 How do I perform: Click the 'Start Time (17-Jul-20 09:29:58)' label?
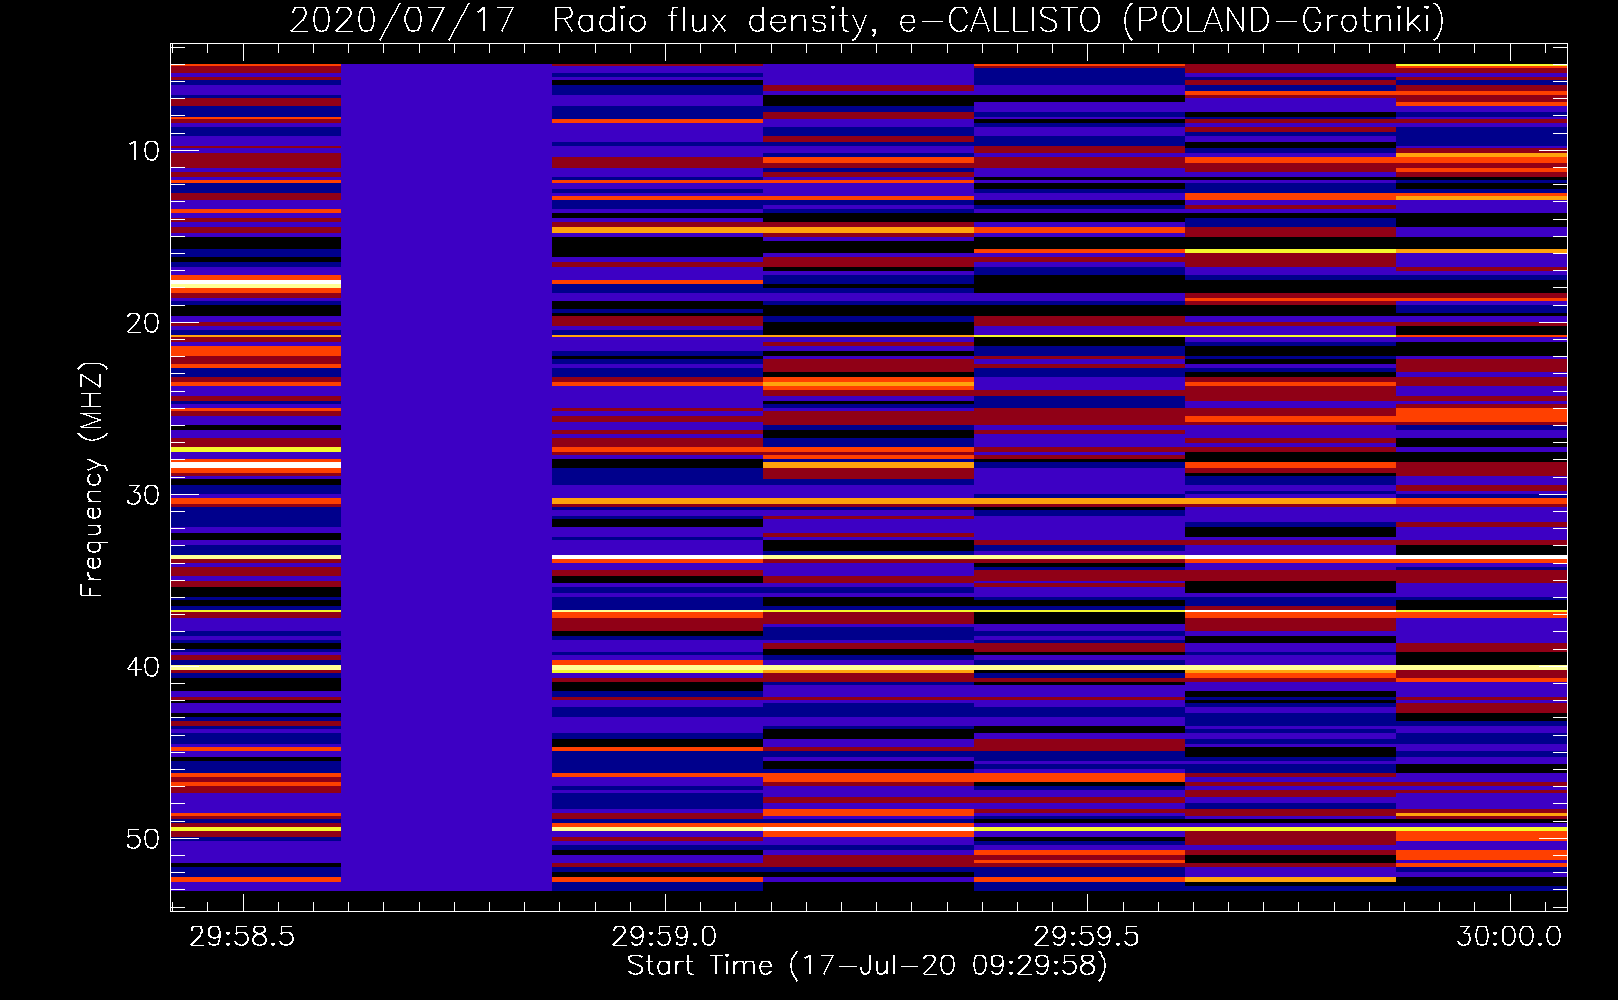point(867,966)
